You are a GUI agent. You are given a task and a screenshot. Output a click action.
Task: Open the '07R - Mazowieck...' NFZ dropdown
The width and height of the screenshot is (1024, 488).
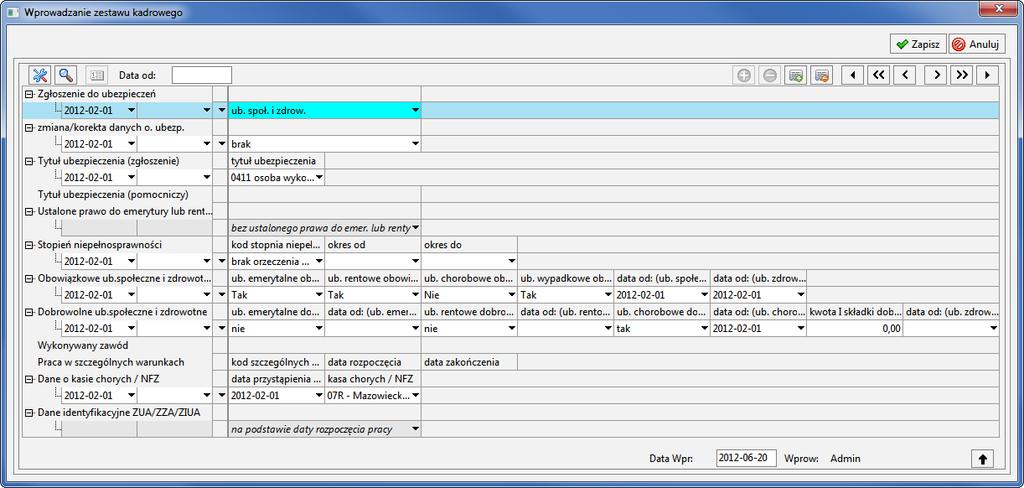pyautogui.click(x=415, y=395)
